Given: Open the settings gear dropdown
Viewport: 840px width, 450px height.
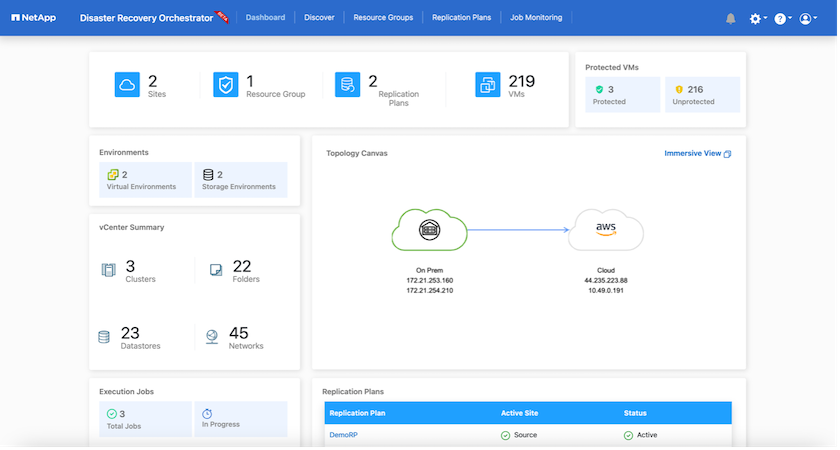Looking at the screenshot, I should click(756, 18).
